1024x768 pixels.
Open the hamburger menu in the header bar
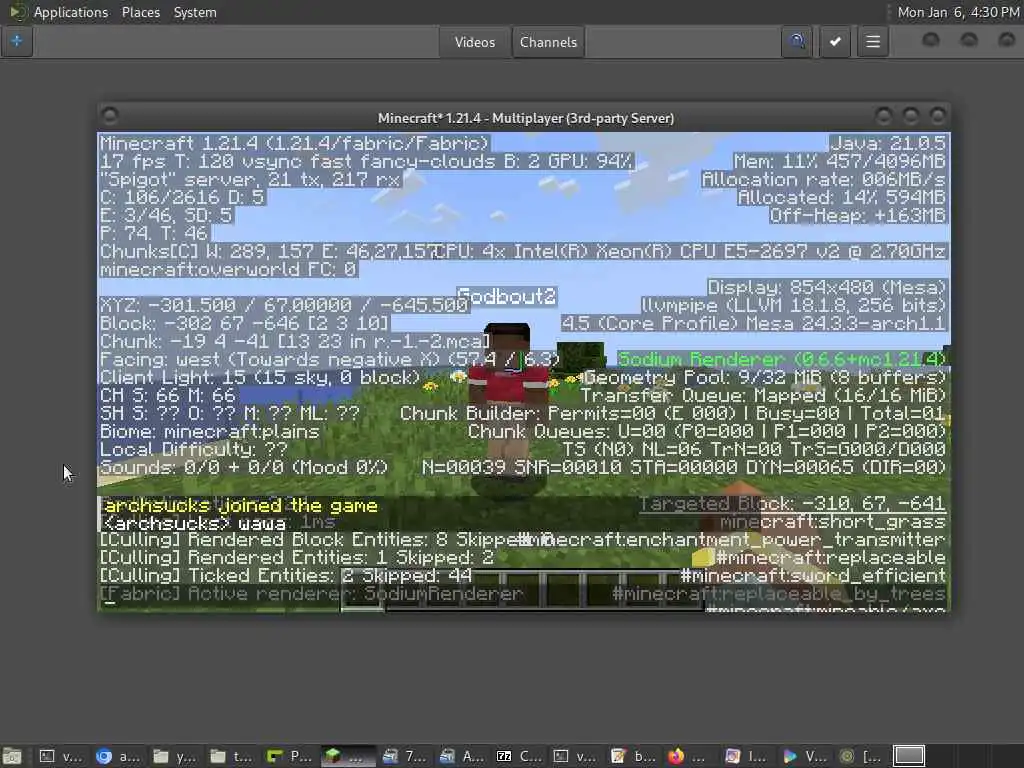tap(872, 42)
